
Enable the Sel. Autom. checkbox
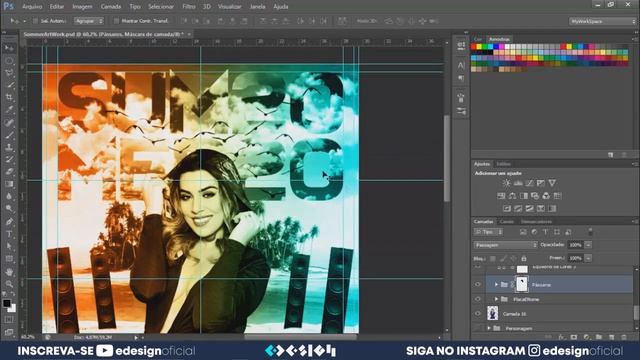tap(35, 21)
